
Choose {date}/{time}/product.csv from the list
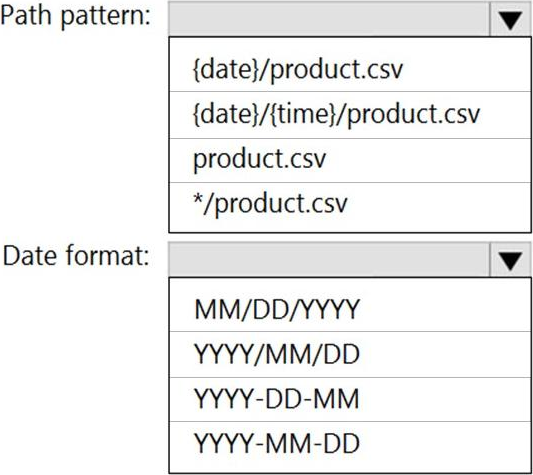click(350, 115)
